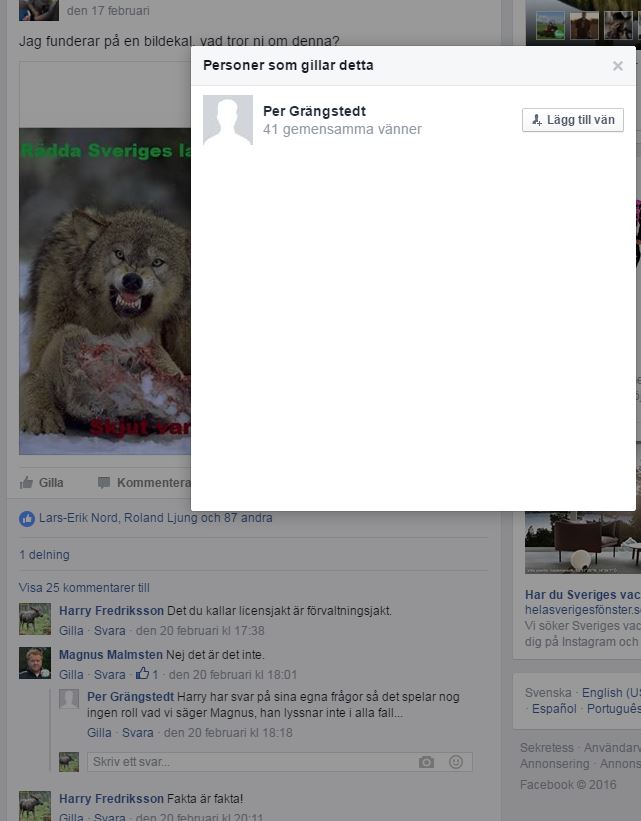The width and height of the screenshot is (641, 821).
Task: Open the emoji smiley icon in reply field
Action: (456, 762)
